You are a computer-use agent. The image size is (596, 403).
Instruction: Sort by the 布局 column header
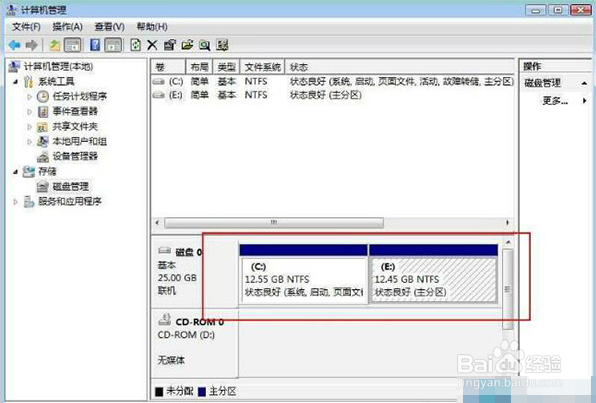point(199,67)
